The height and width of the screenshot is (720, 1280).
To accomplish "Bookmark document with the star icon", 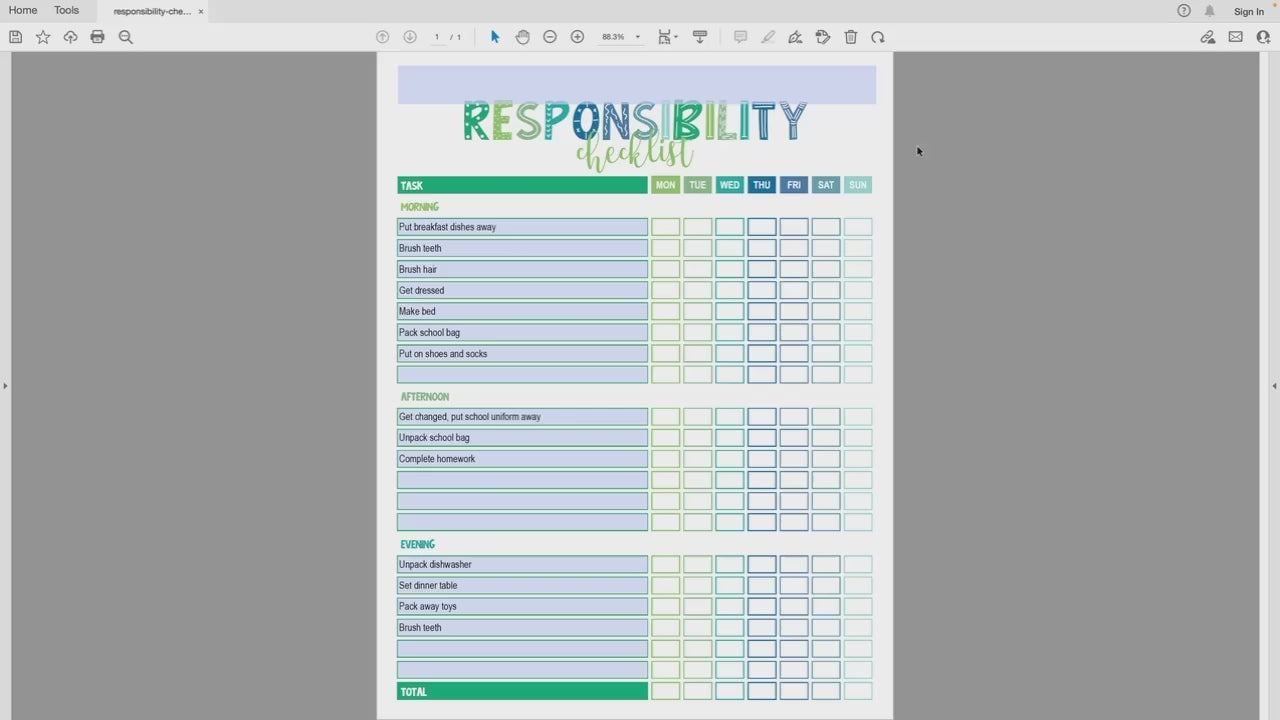I will (x=43, y=37).
